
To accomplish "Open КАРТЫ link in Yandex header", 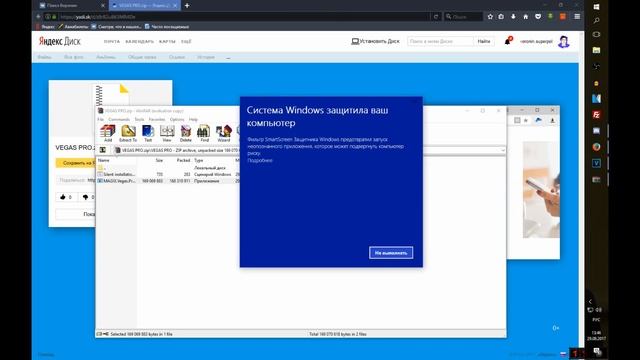I will coord(167,42).
